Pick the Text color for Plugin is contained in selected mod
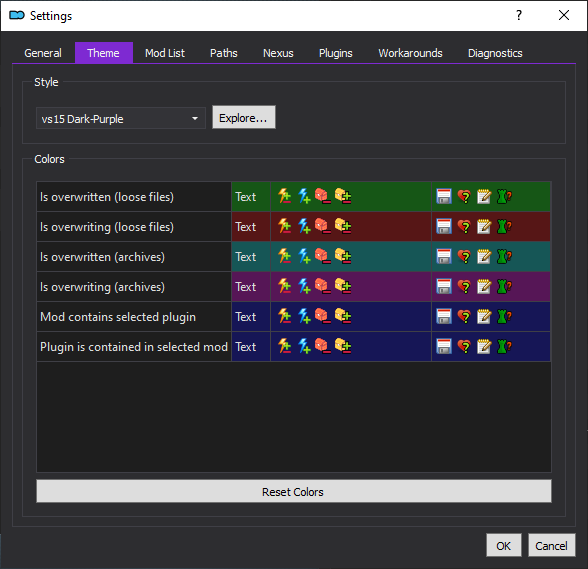The width and height of the screenshot is (588, 569). [x=251, y=347]
